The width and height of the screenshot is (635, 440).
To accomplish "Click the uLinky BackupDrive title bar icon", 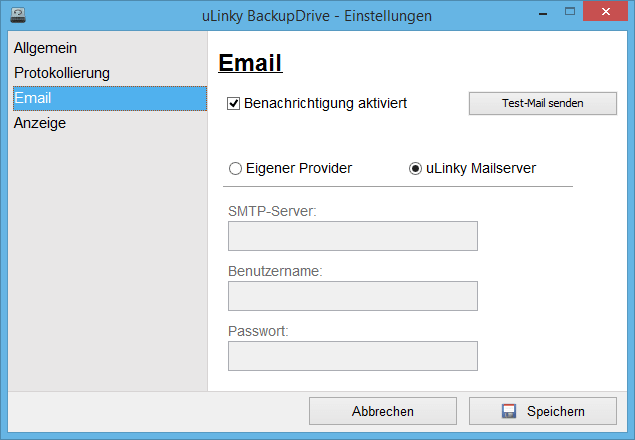I will [17, 15].
